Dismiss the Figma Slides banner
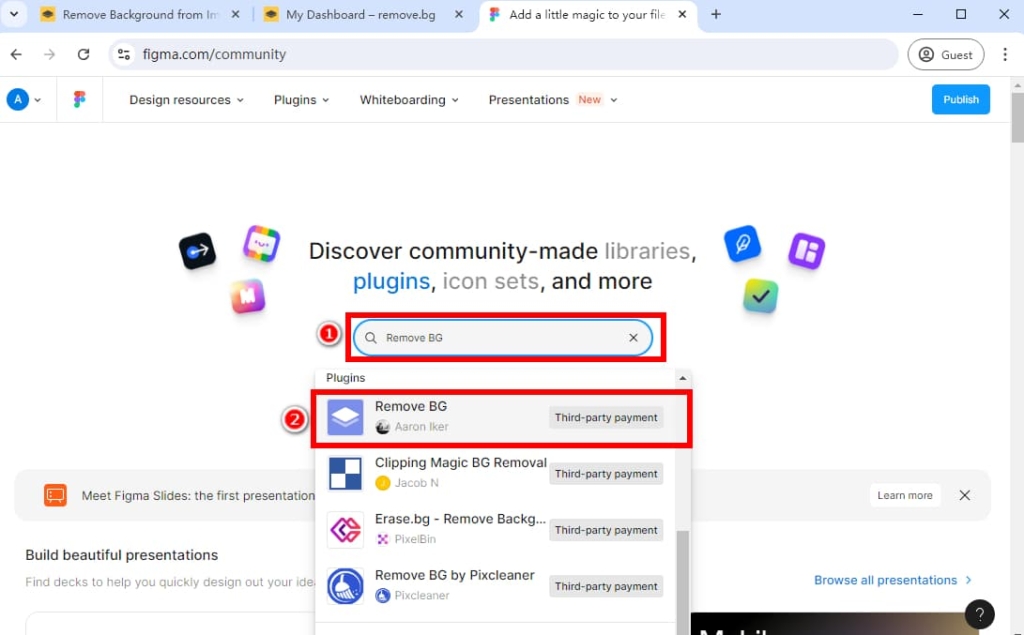Screen dimensions: 1024x635 pyautogui.click(x=965, y=495)
